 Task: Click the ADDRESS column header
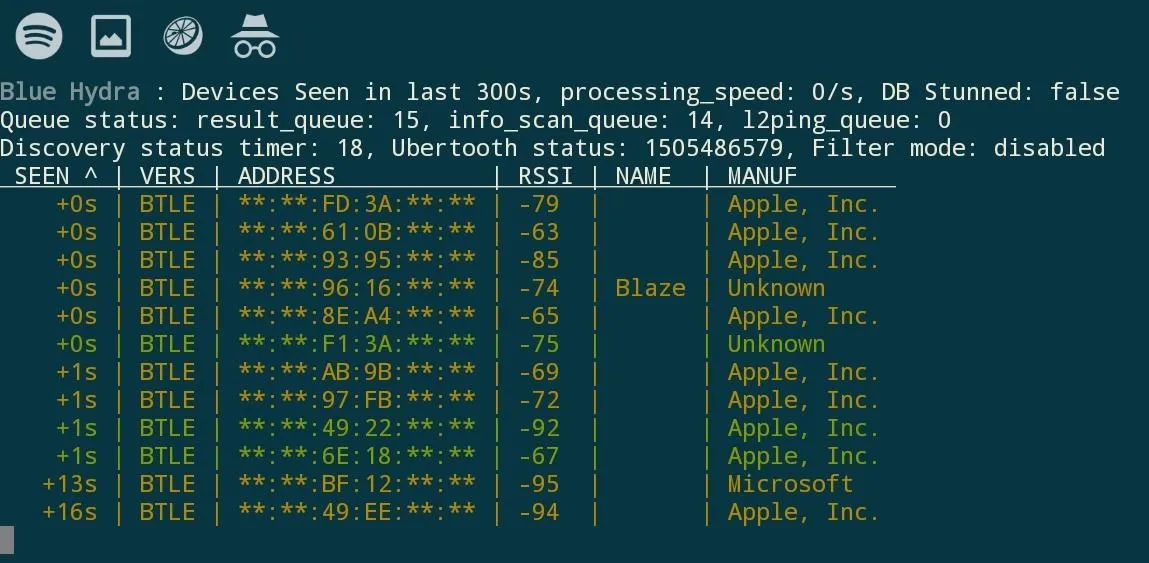[286, 176]
